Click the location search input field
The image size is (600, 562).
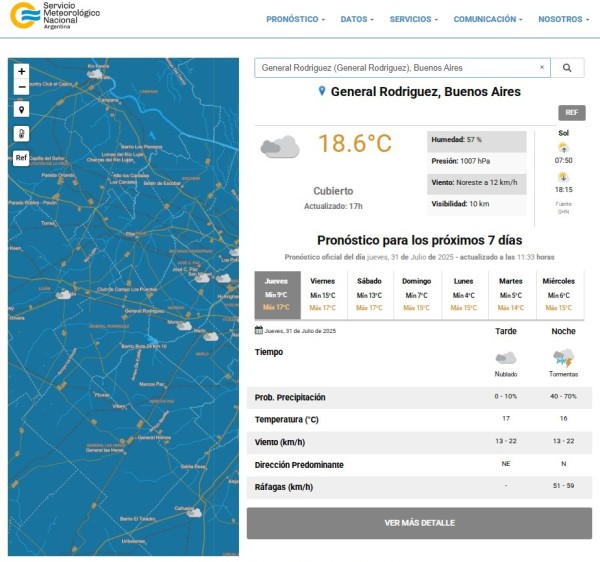click(x=402, y=68)
